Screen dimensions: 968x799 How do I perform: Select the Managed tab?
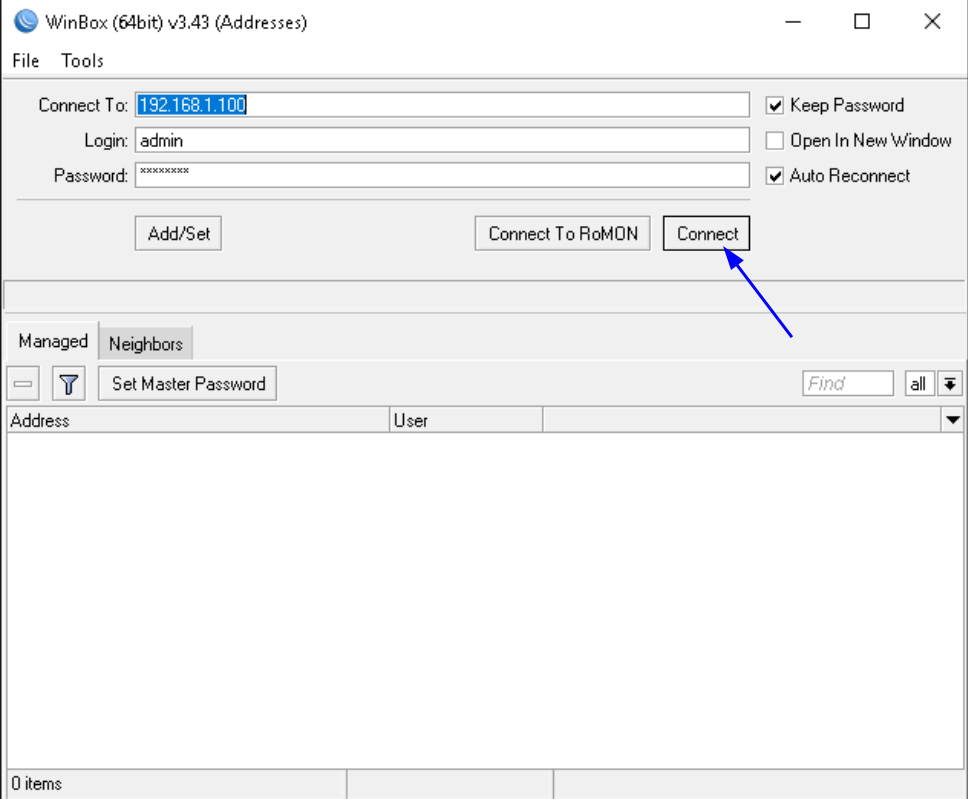coord(51,341)
